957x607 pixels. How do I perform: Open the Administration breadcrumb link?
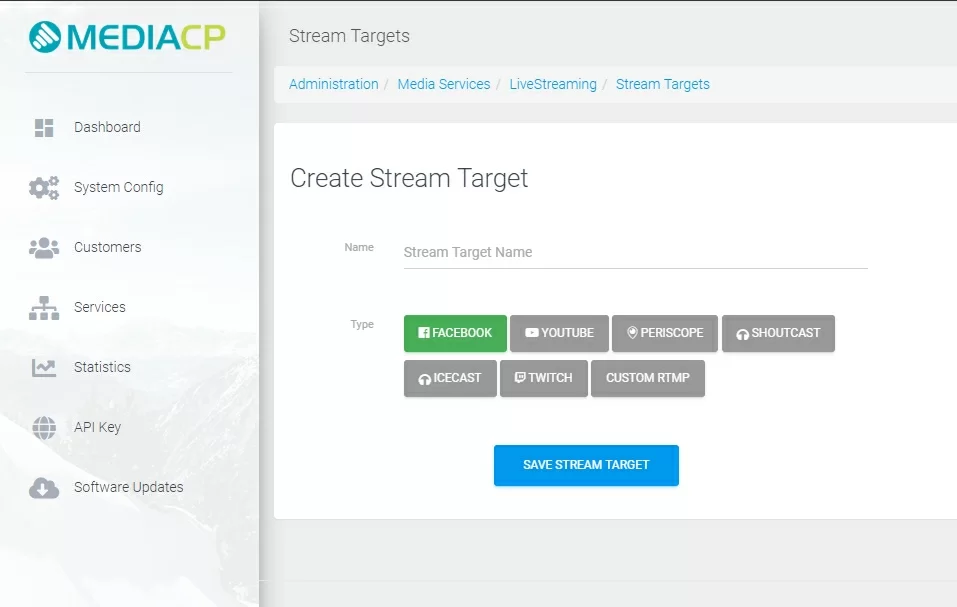333,84
